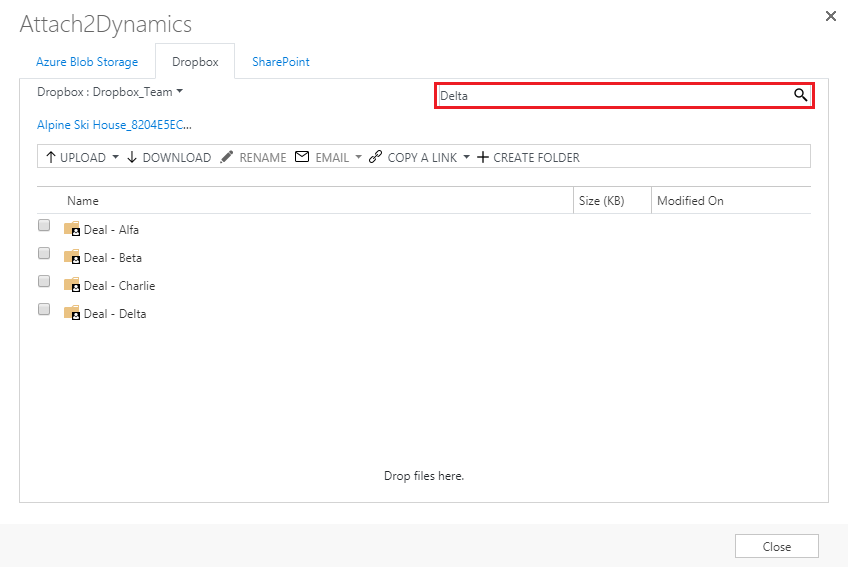Check the Deal - Delta checkbox
This screenshot has width=848, height=567.
pyautogui.click(x=44, y=309)
